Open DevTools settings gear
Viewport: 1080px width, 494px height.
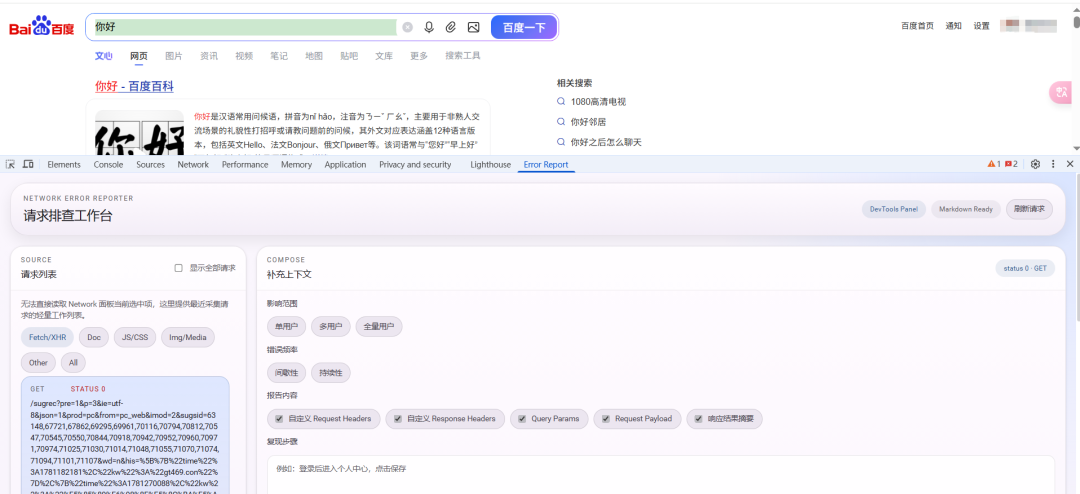1035,164
